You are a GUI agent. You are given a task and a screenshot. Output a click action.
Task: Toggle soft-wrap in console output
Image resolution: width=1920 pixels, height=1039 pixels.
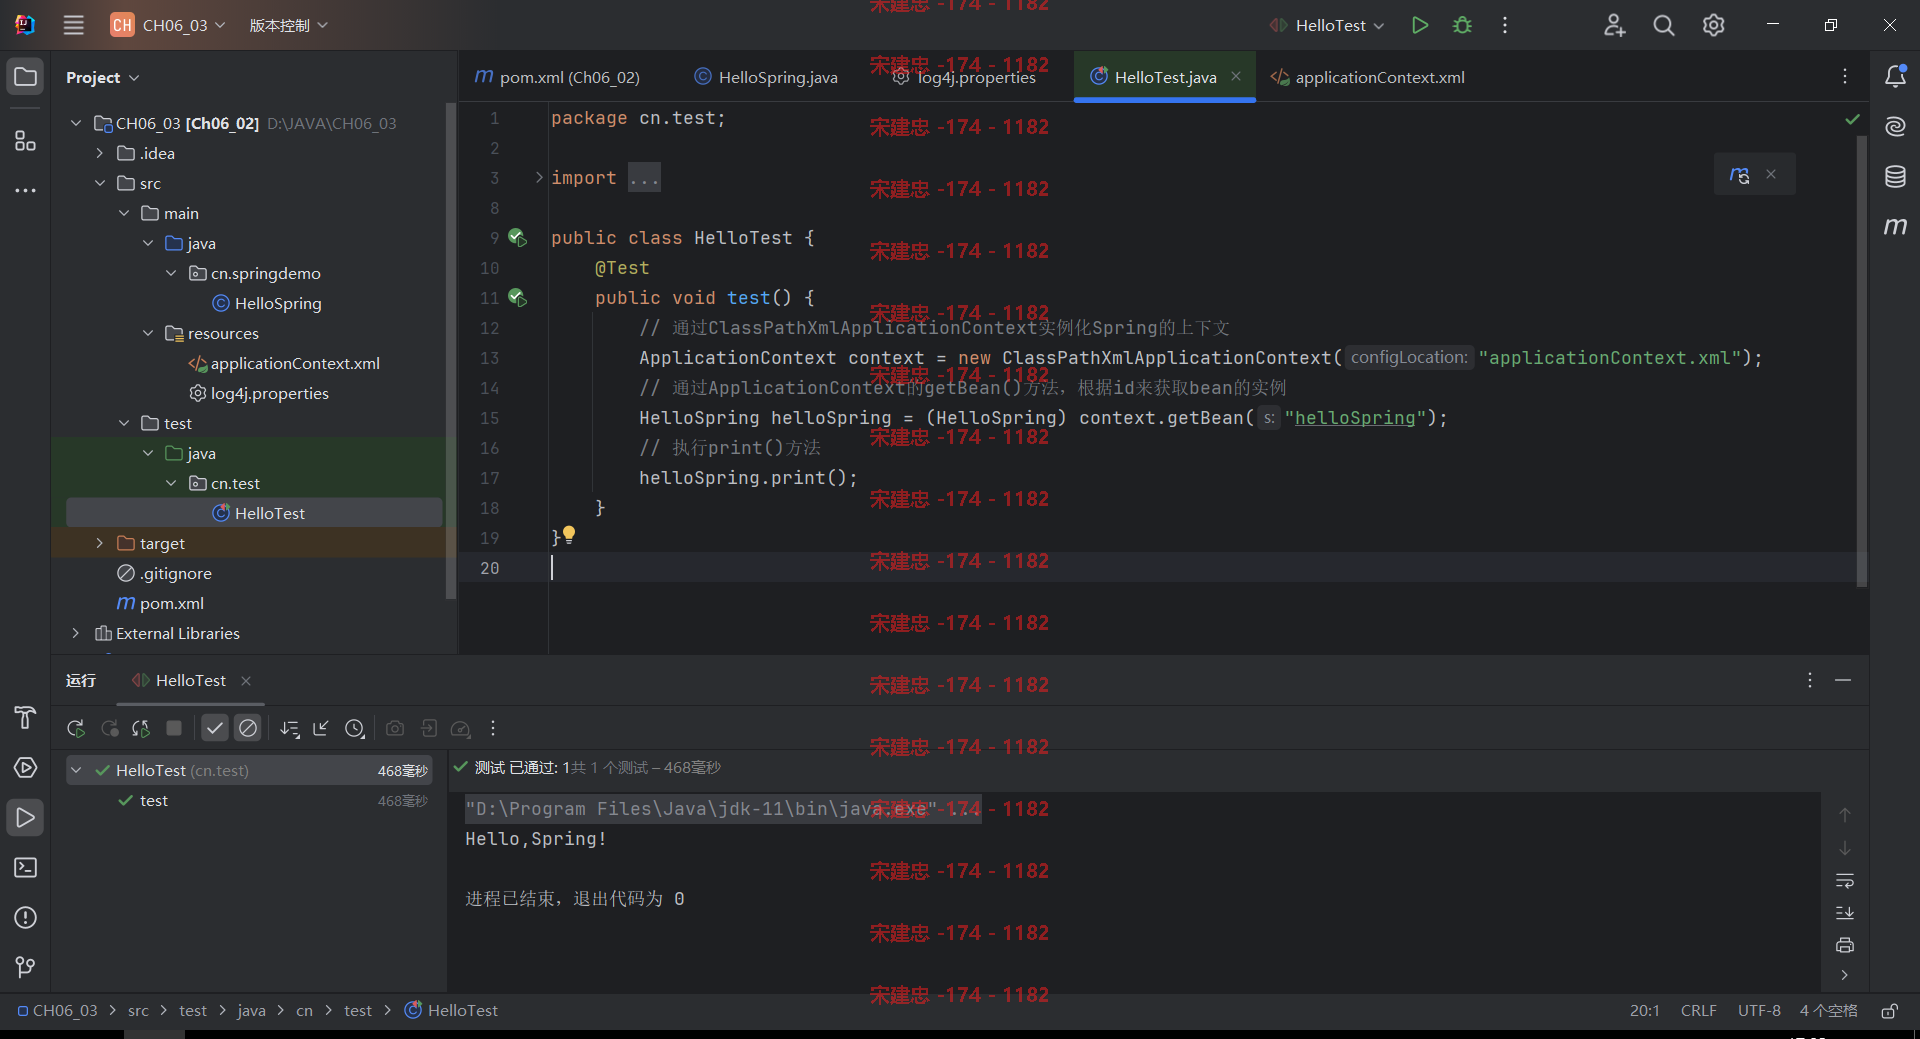1845,881
